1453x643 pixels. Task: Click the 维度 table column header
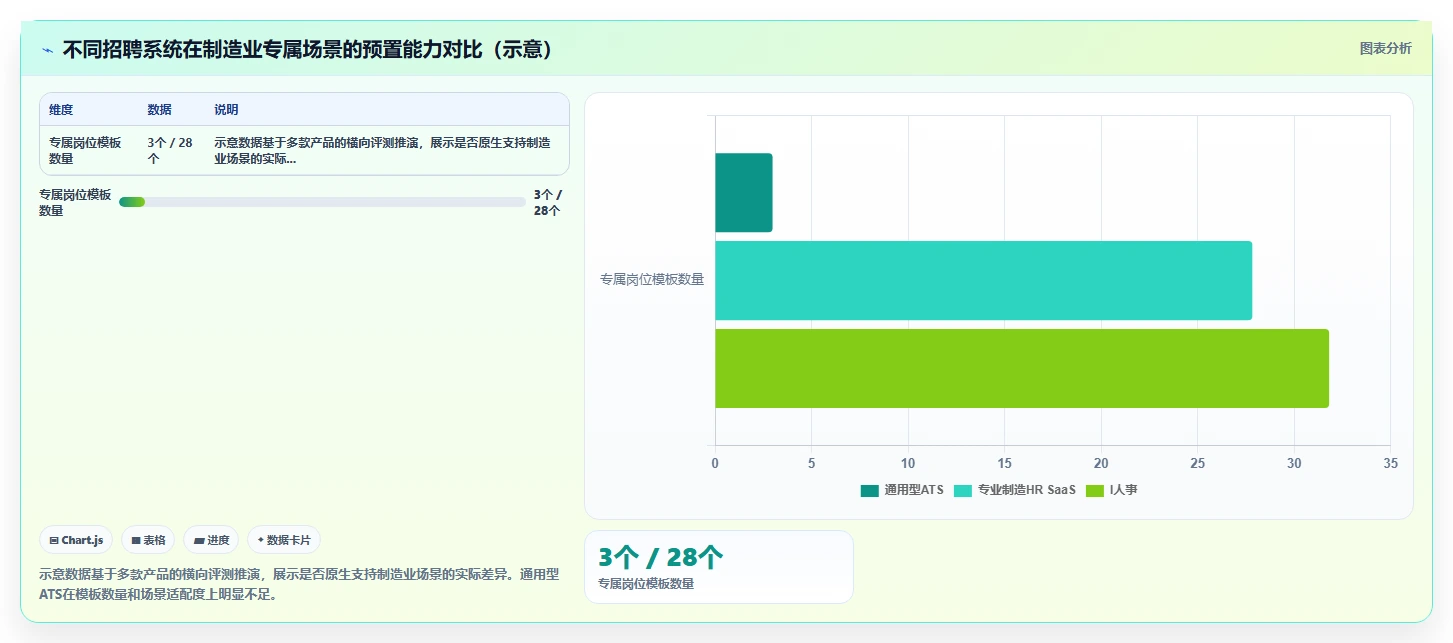point(61,110)
